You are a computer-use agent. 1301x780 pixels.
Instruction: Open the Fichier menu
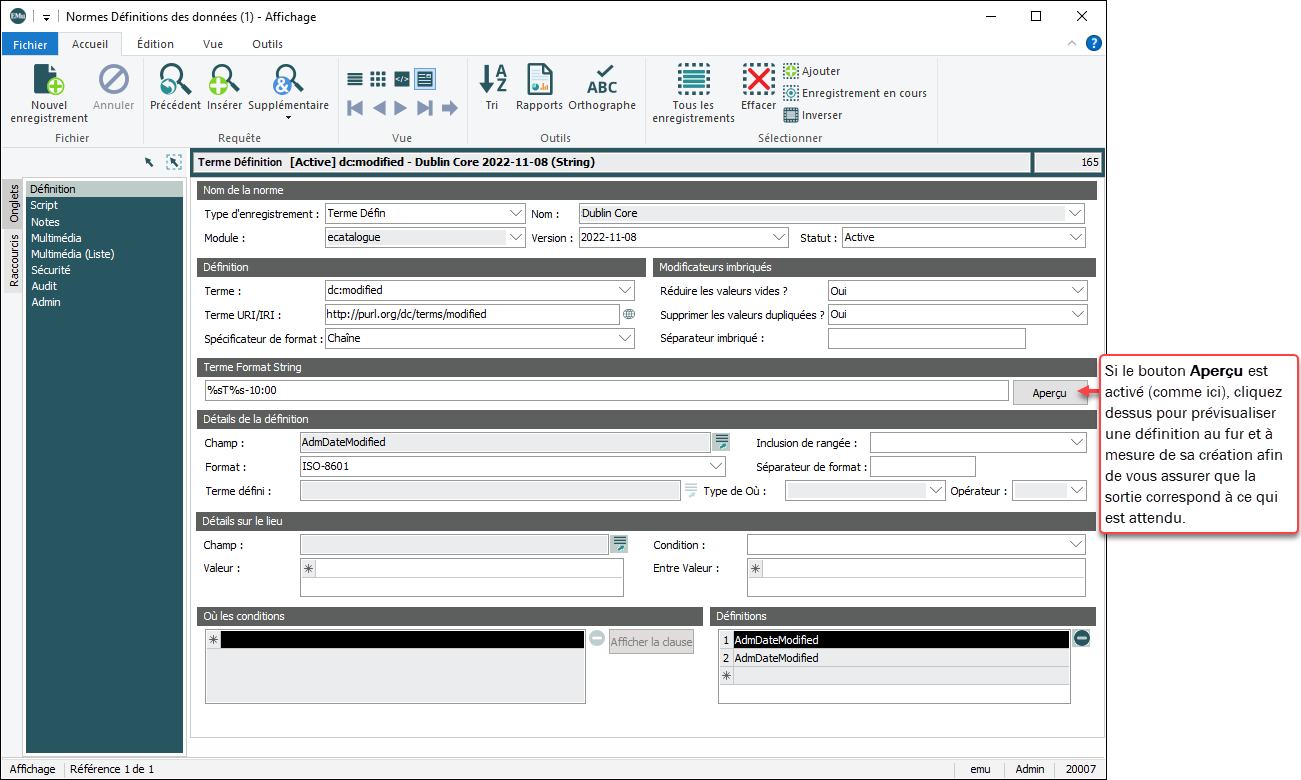click(30, 44)
